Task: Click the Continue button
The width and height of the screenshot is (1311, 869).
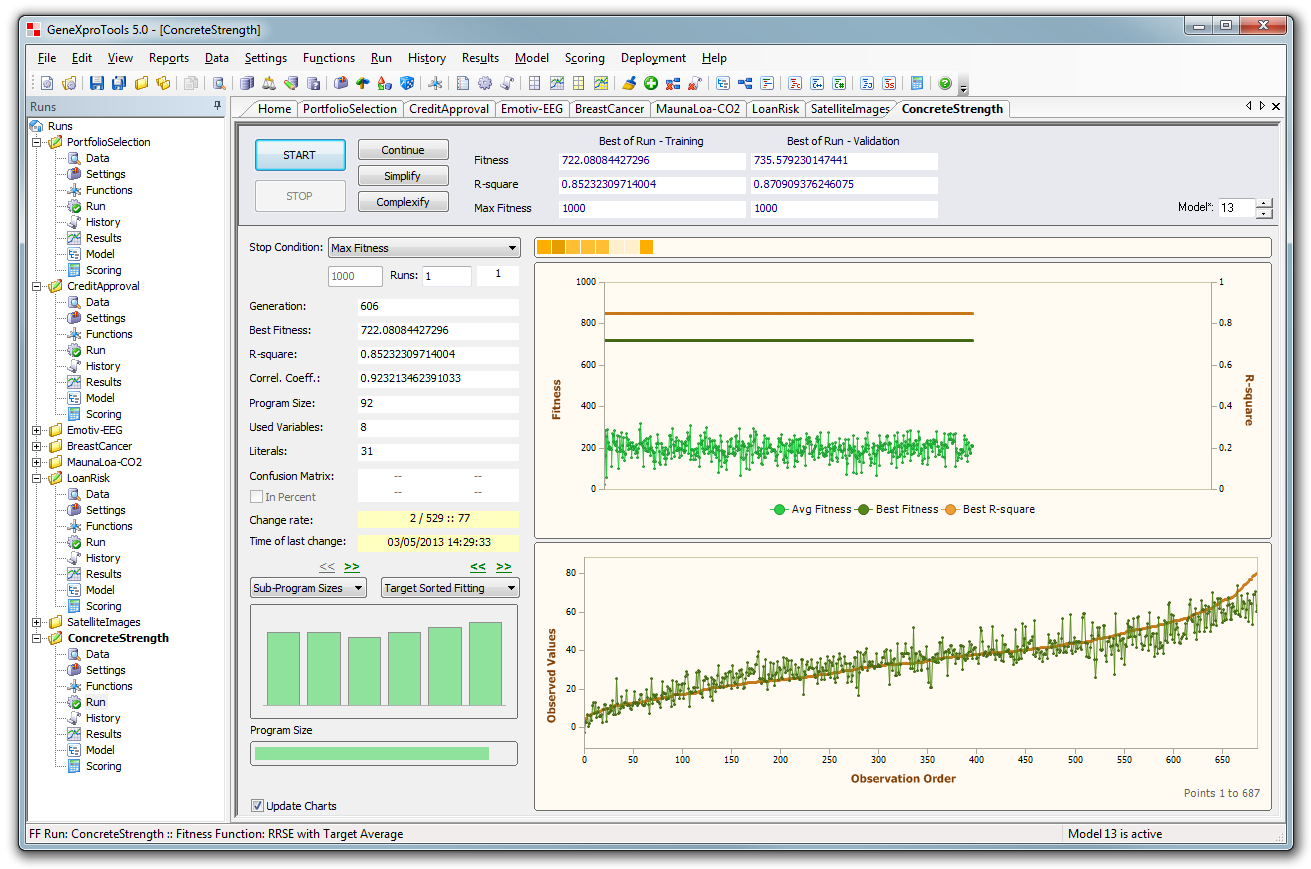Action: coord(403,150)
